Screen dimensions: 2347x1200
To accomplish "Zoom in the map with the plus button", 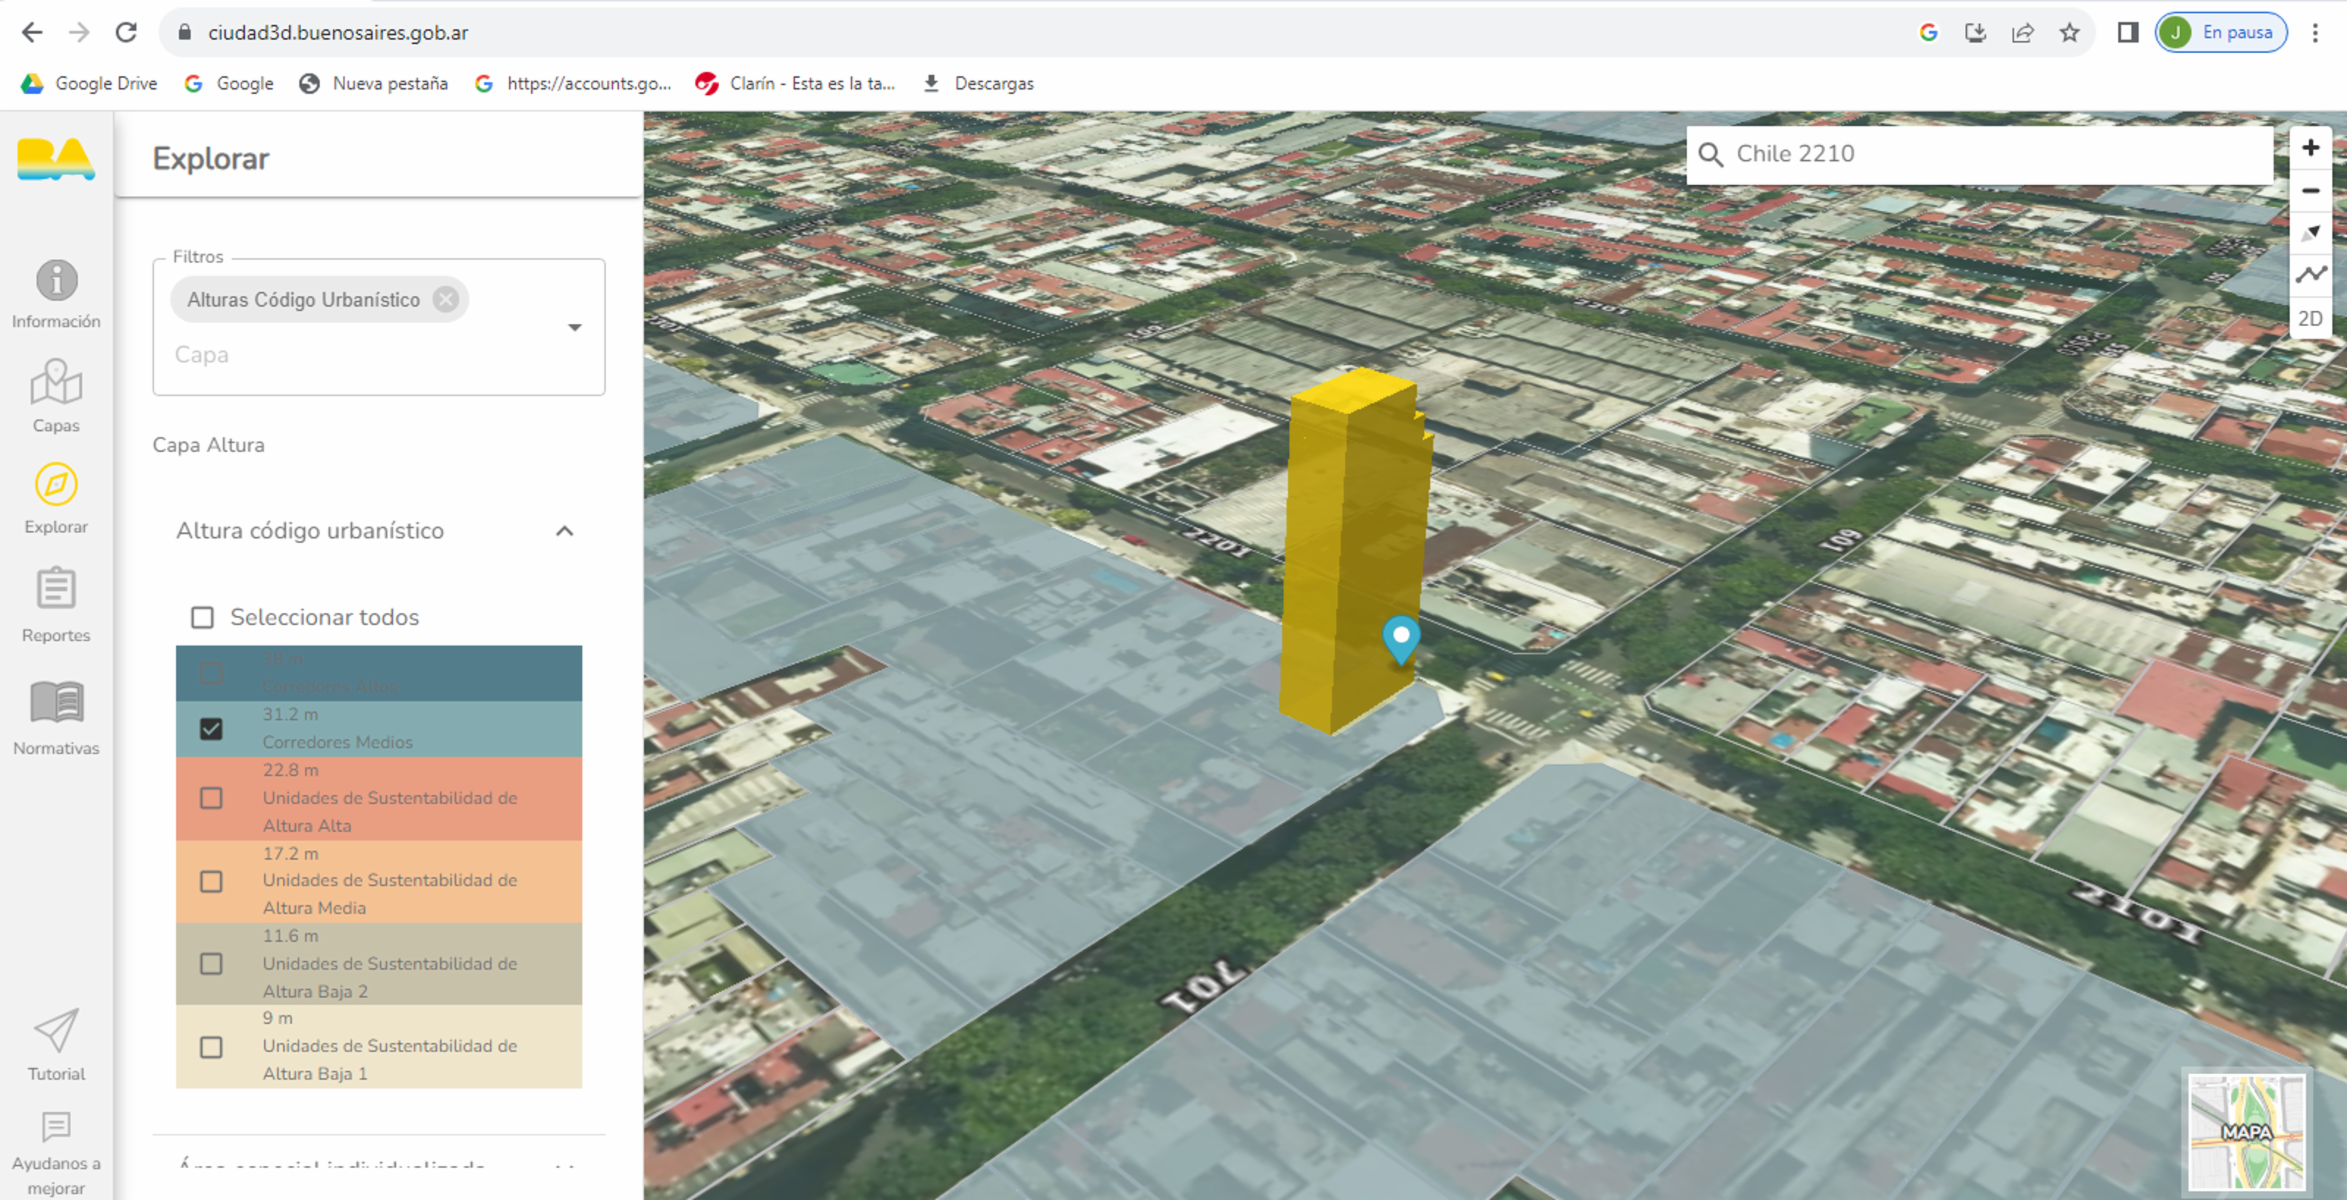I will point(2310,148).
